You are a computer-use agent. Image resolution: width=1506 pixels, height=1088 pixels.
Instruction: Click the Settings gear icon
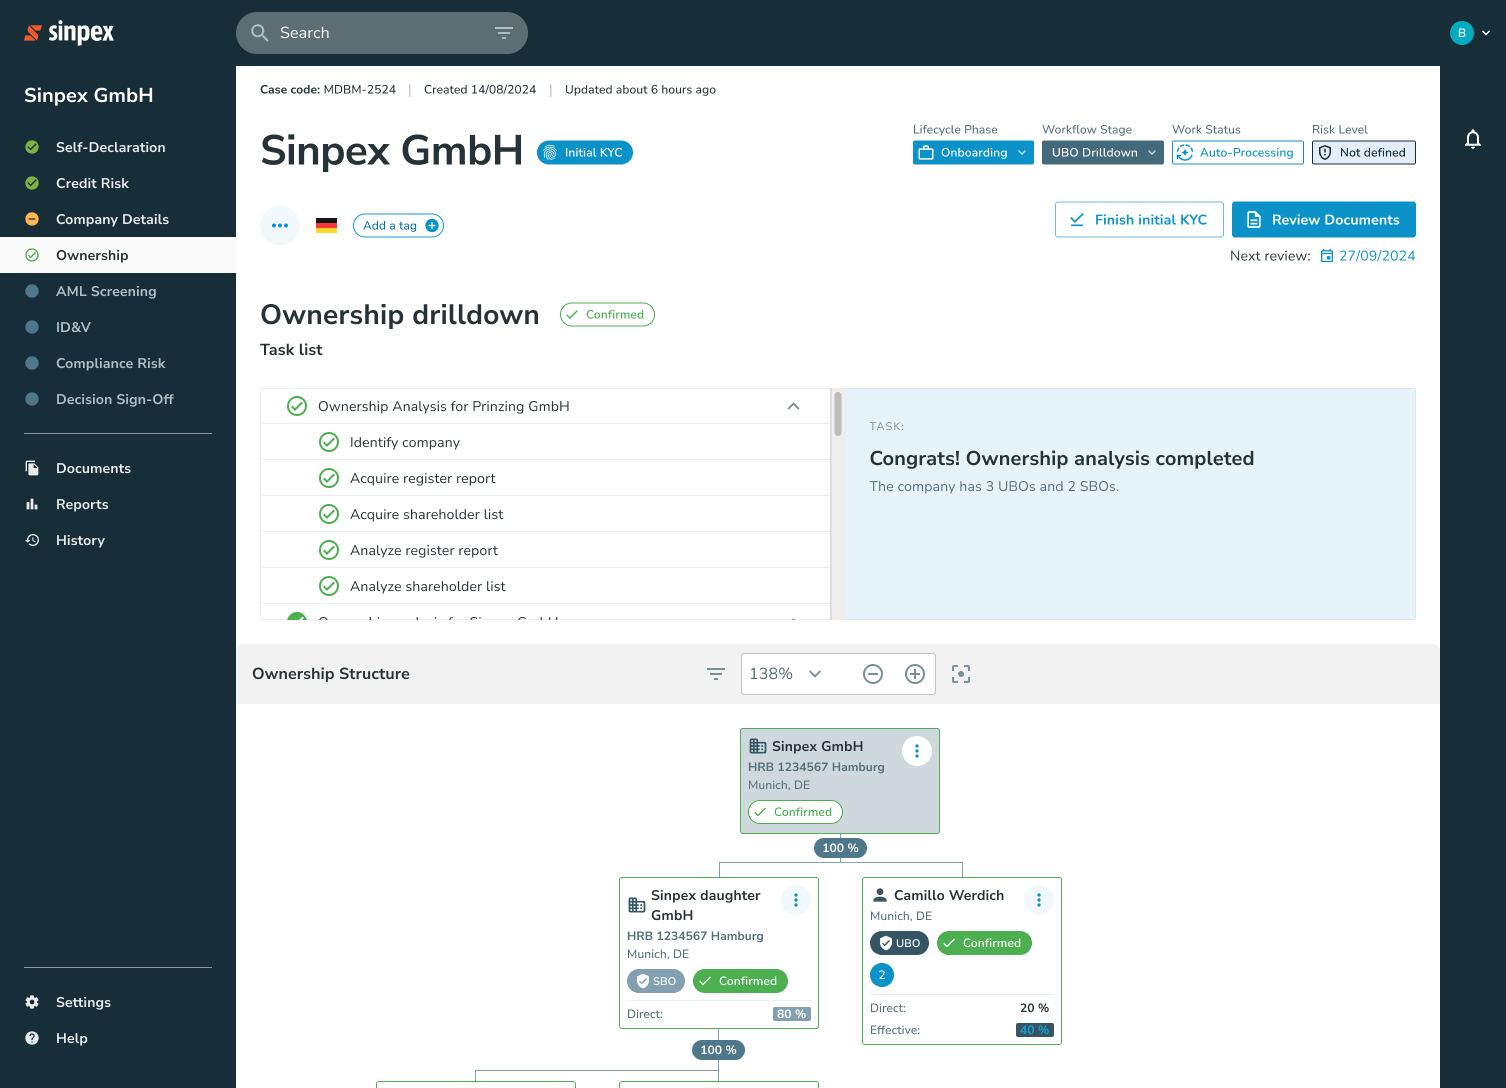tap(32, 1002)
